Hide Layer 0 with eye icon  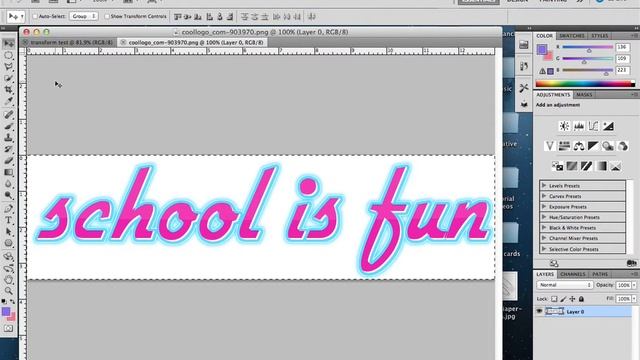(x=539, y=311)
